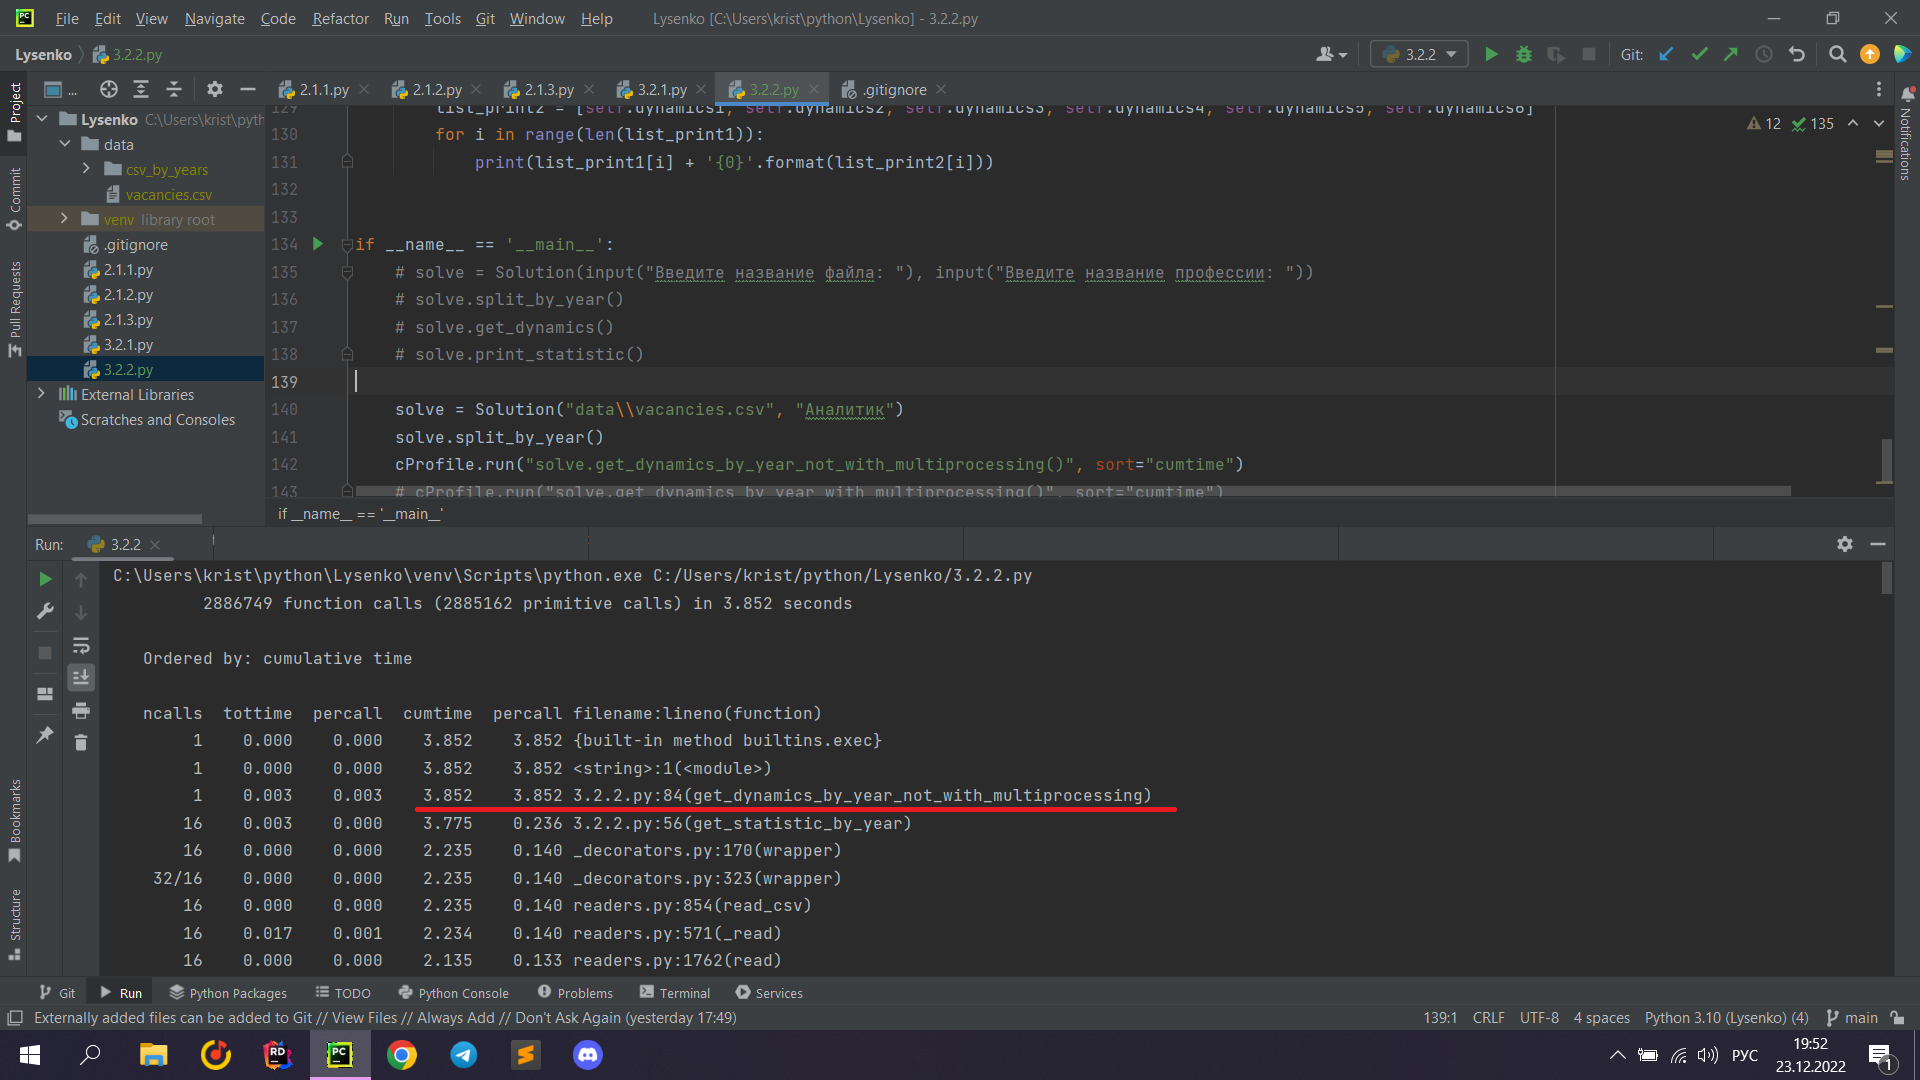The width and height of the screenshot is (1920, 1080).
Task: Open 3.2.2 run configuration dropdown
Action: pos(1420,54)
